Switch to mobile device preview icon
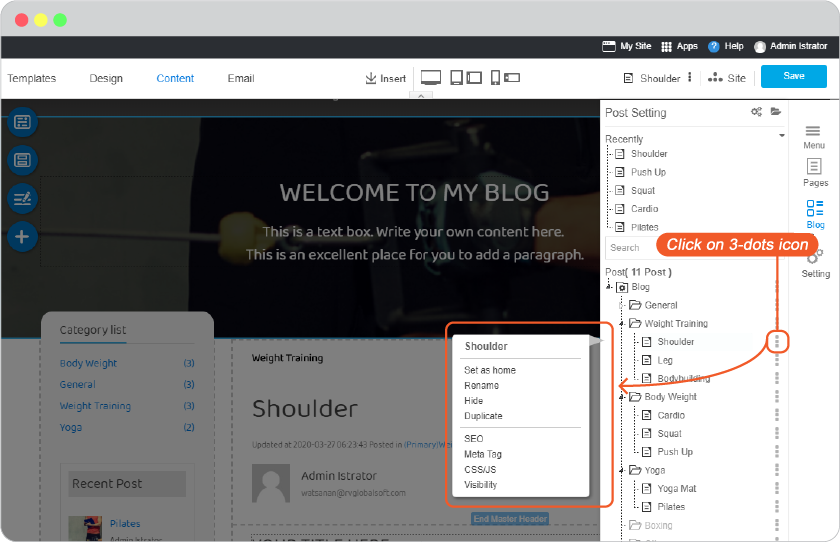840x542 pixels. [x=495, y=78]
